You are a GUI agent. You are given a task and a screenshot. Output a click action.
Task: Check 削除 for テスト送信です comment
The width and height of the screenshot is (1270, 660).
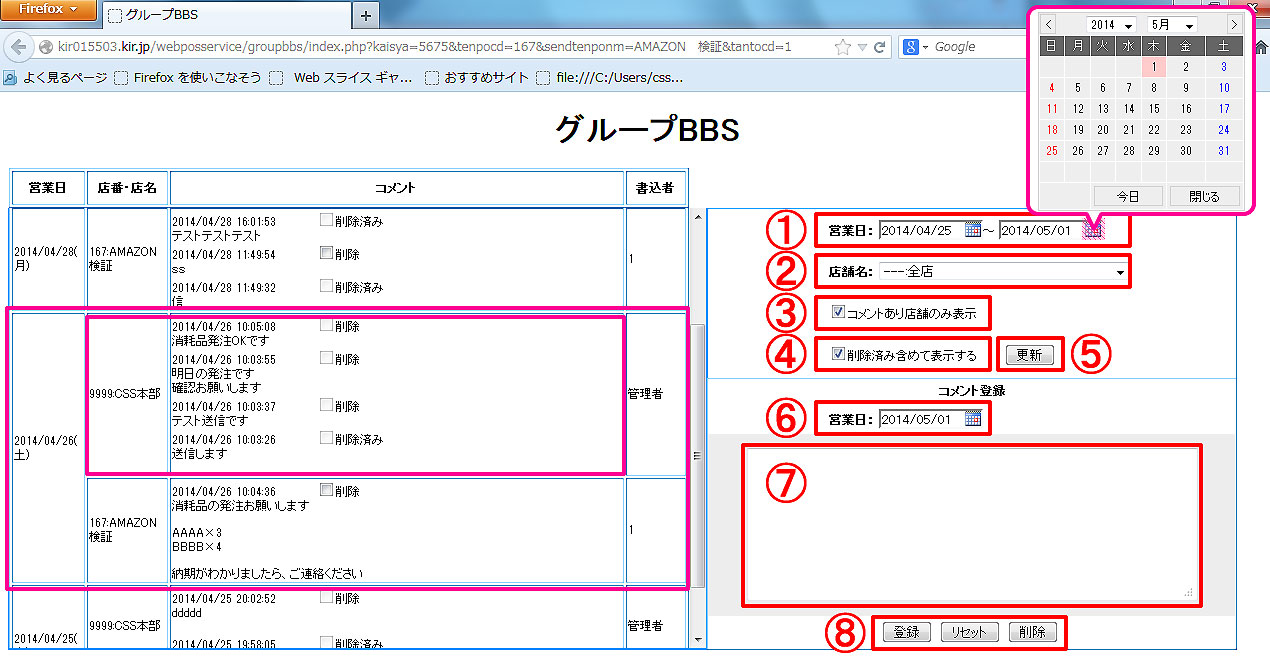click(326, 405)
